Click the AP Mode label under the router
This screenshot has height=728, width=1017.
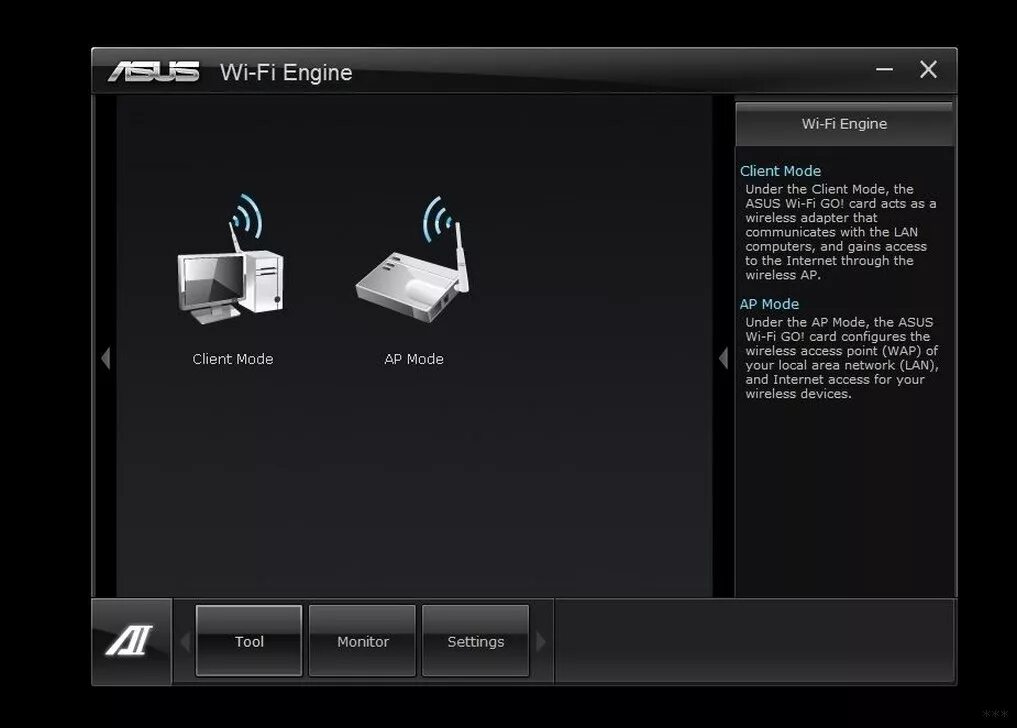(413, 358)
